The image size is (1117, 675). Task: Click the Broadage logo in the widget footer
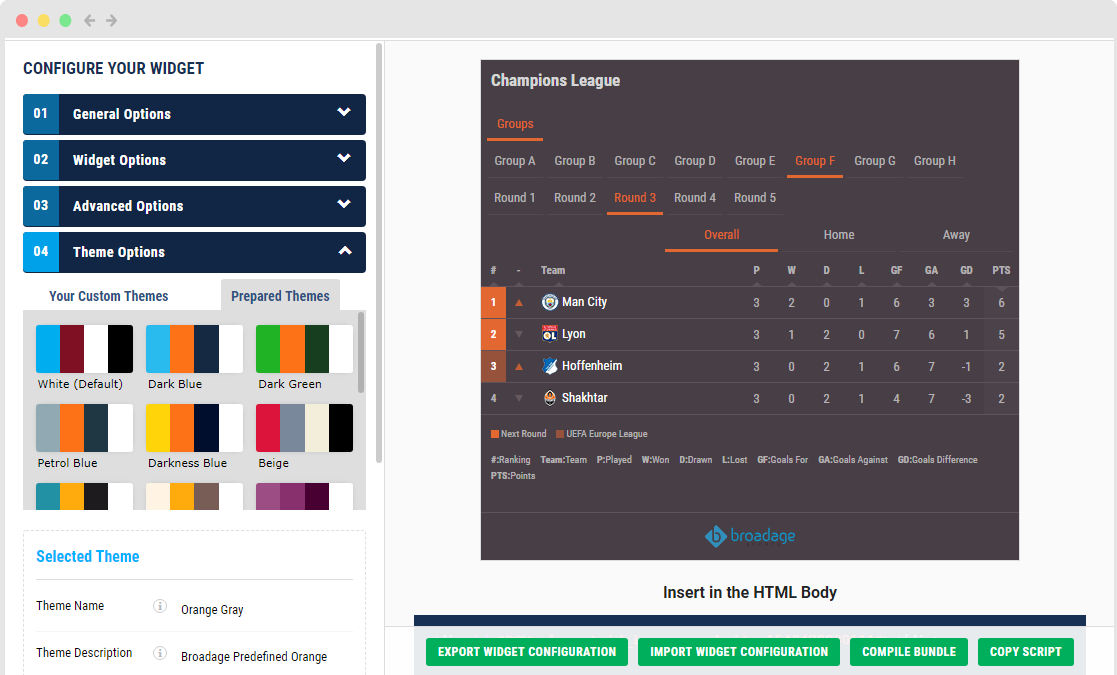pos(750,536)
